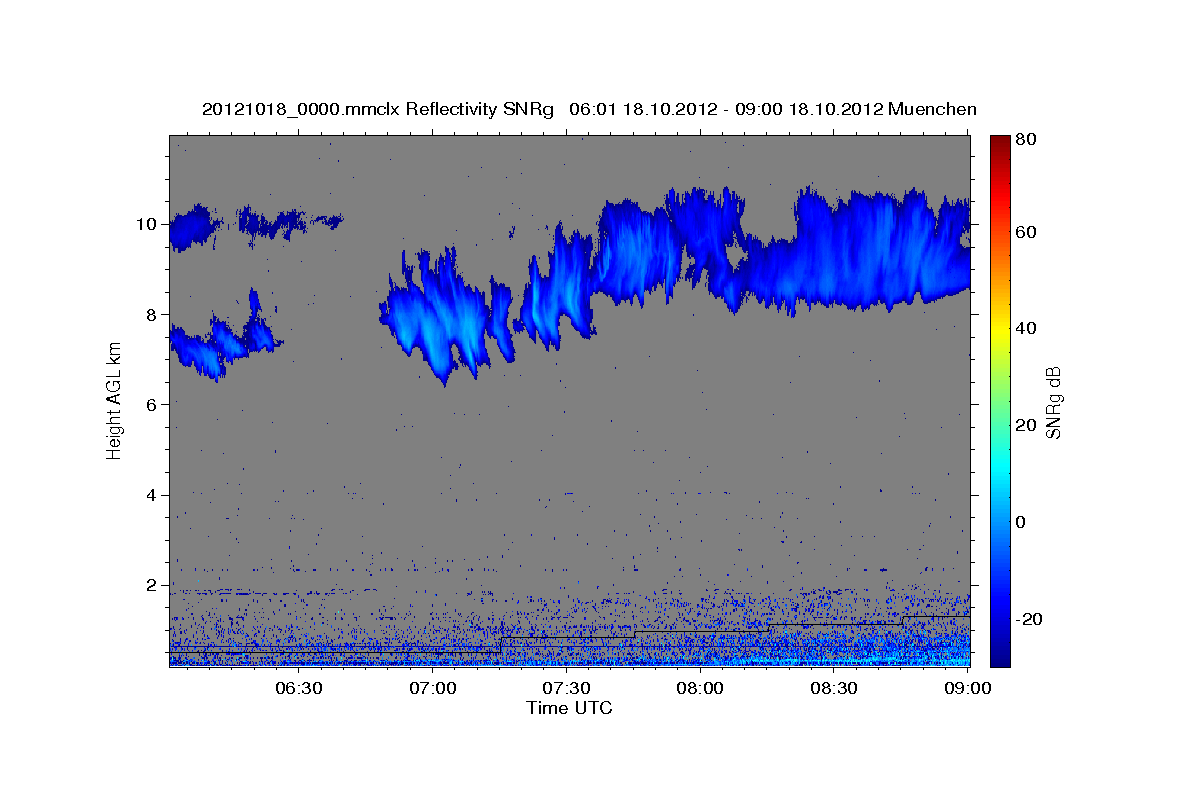Click the colorbar value 20
The width and height of the screenshot is (1200, 800).
coord(1025,425)
